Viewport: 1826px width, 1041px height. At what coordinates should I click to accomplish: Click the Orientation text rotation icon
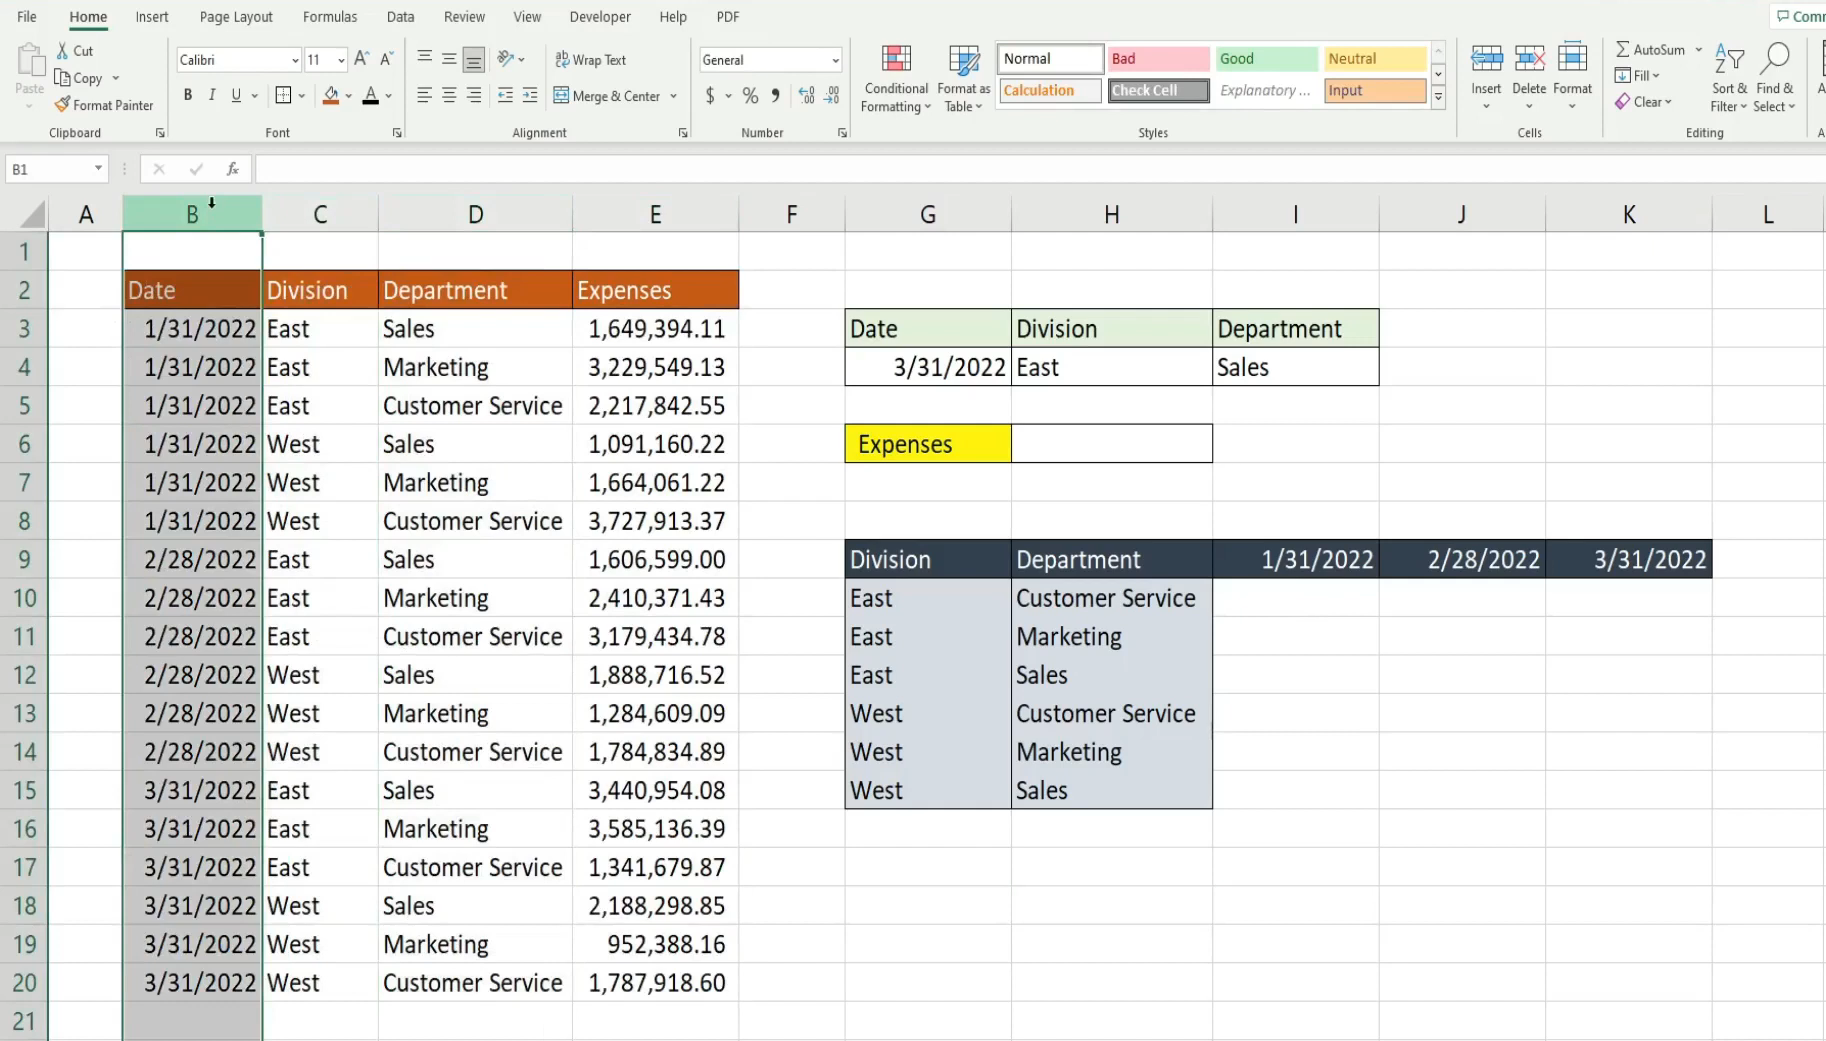[x=506, y=60]
